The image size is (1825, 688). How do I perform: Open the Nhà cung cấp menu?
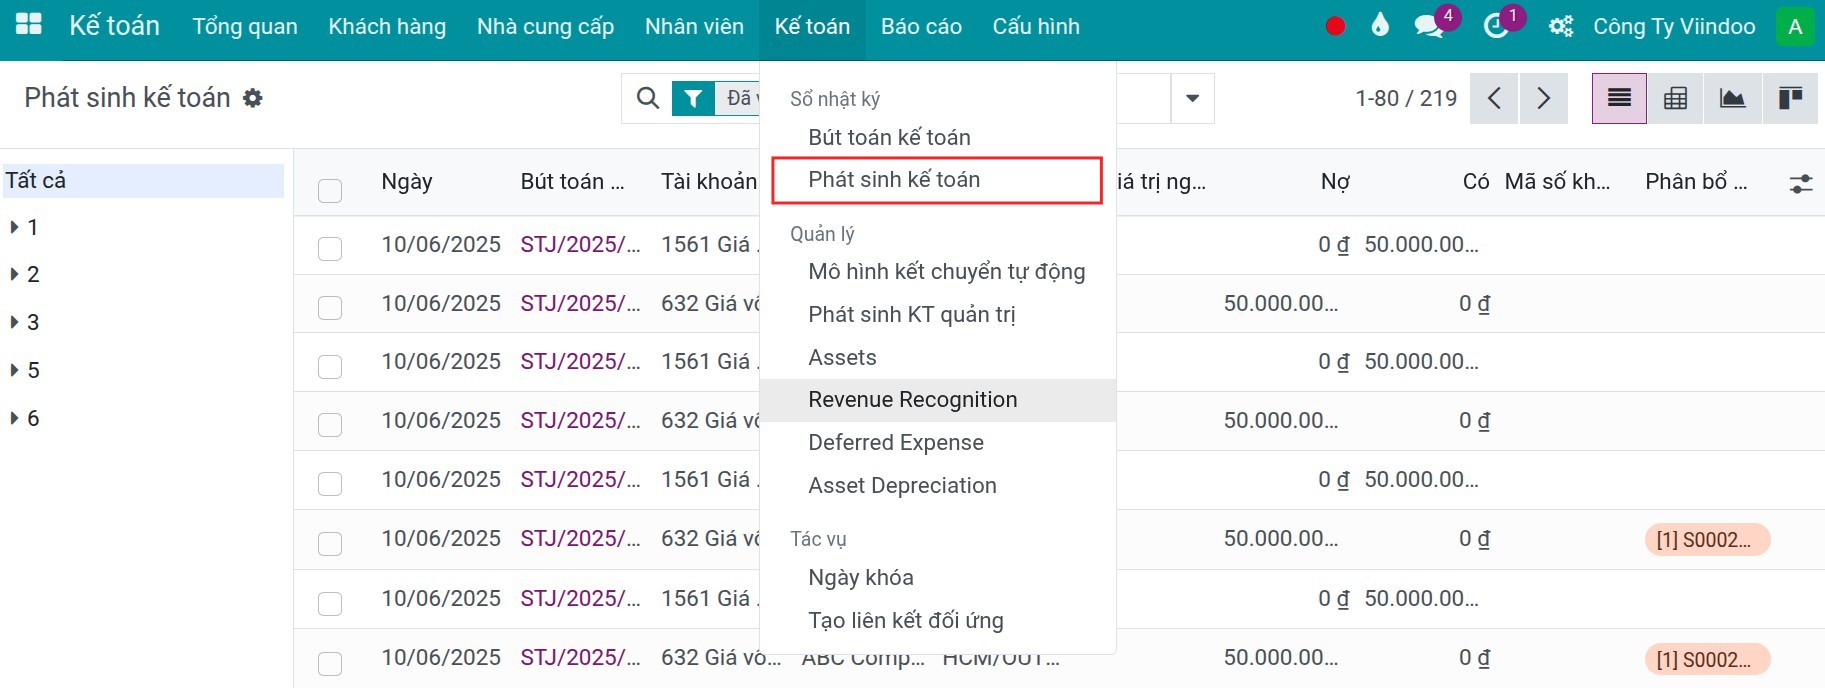tap(545, 26)
